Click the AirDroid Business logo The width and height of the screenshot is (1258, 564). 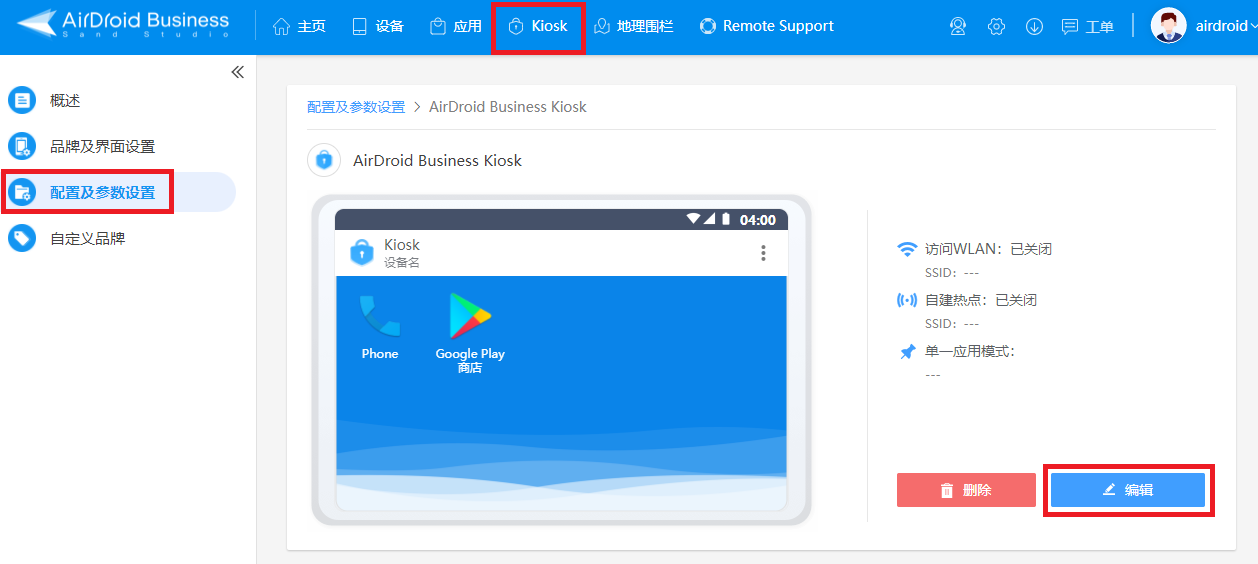click(x=123, y=25)
